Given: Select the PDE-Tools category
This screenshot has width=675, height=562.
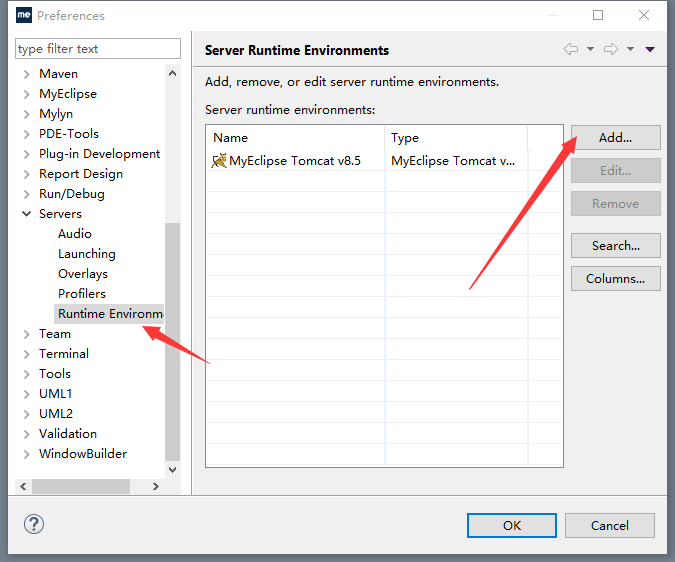Looking at the screenshot, I should (69, 134).
